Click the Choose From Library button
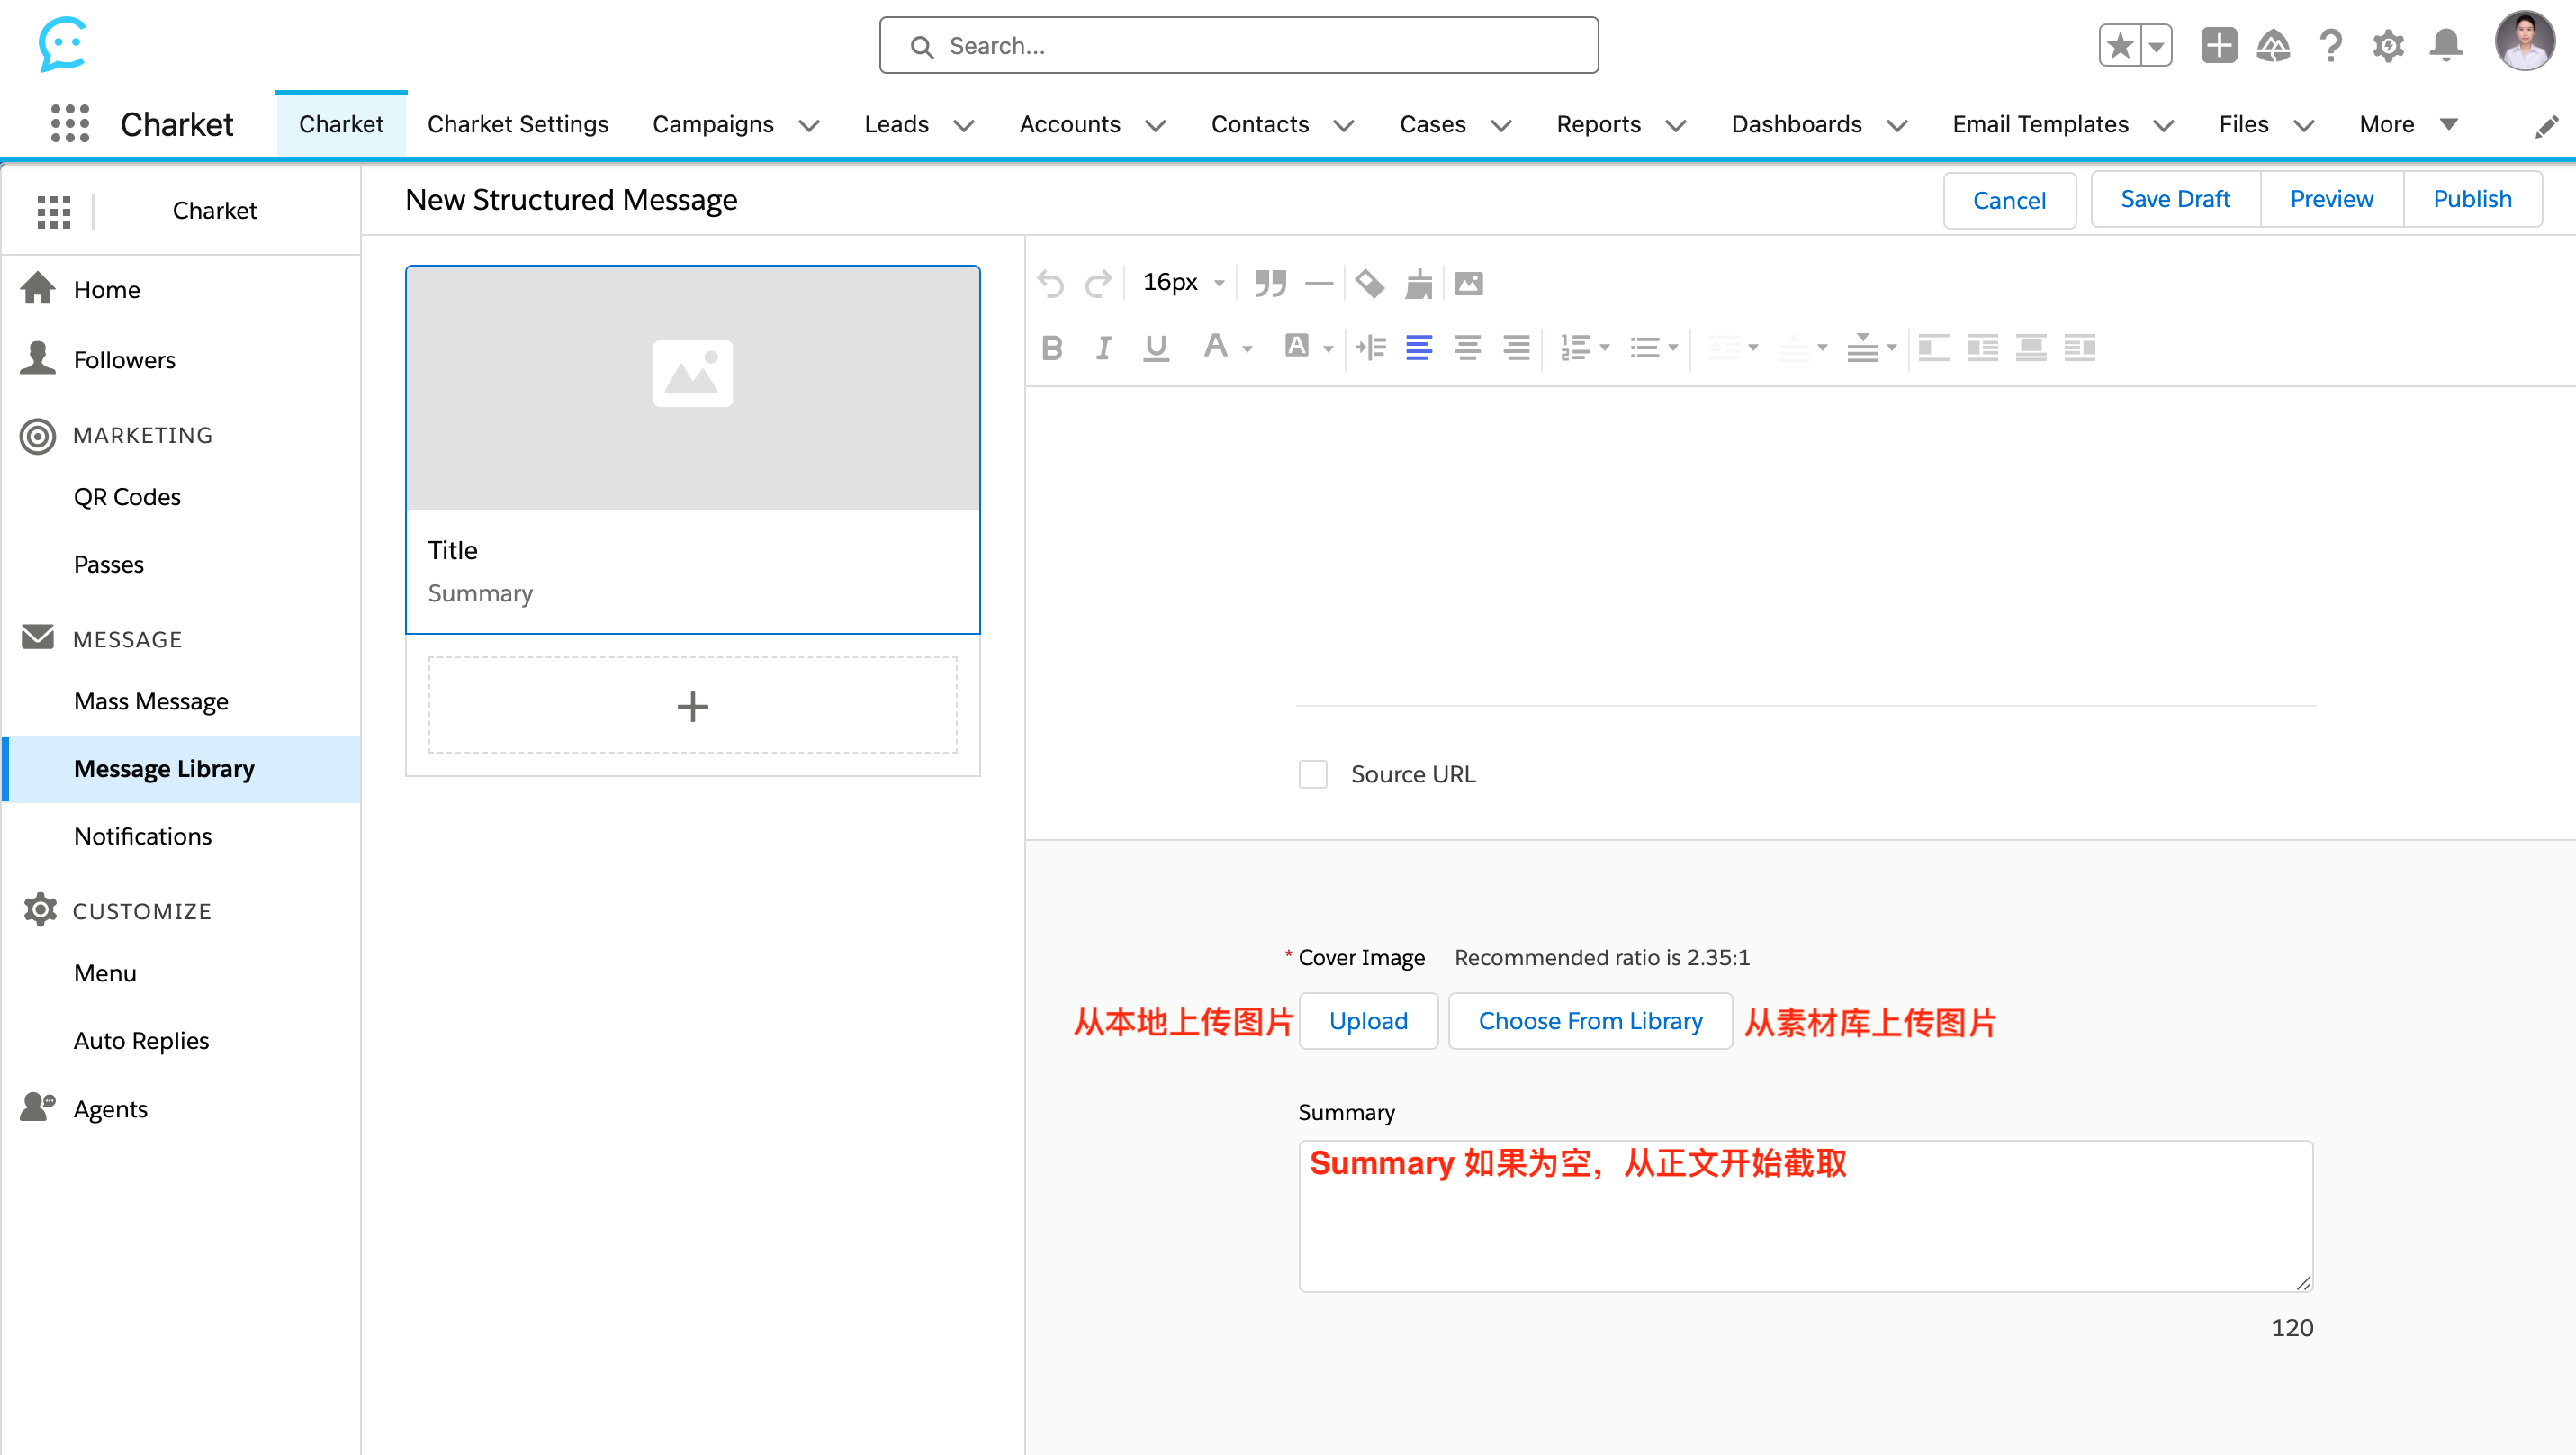 1590,1020
